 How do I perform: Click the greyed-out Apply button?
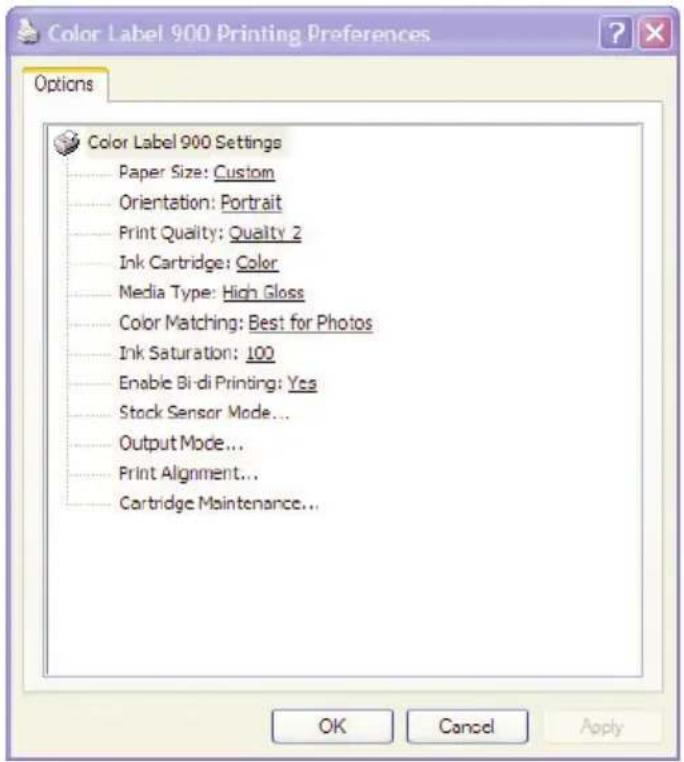602,727
